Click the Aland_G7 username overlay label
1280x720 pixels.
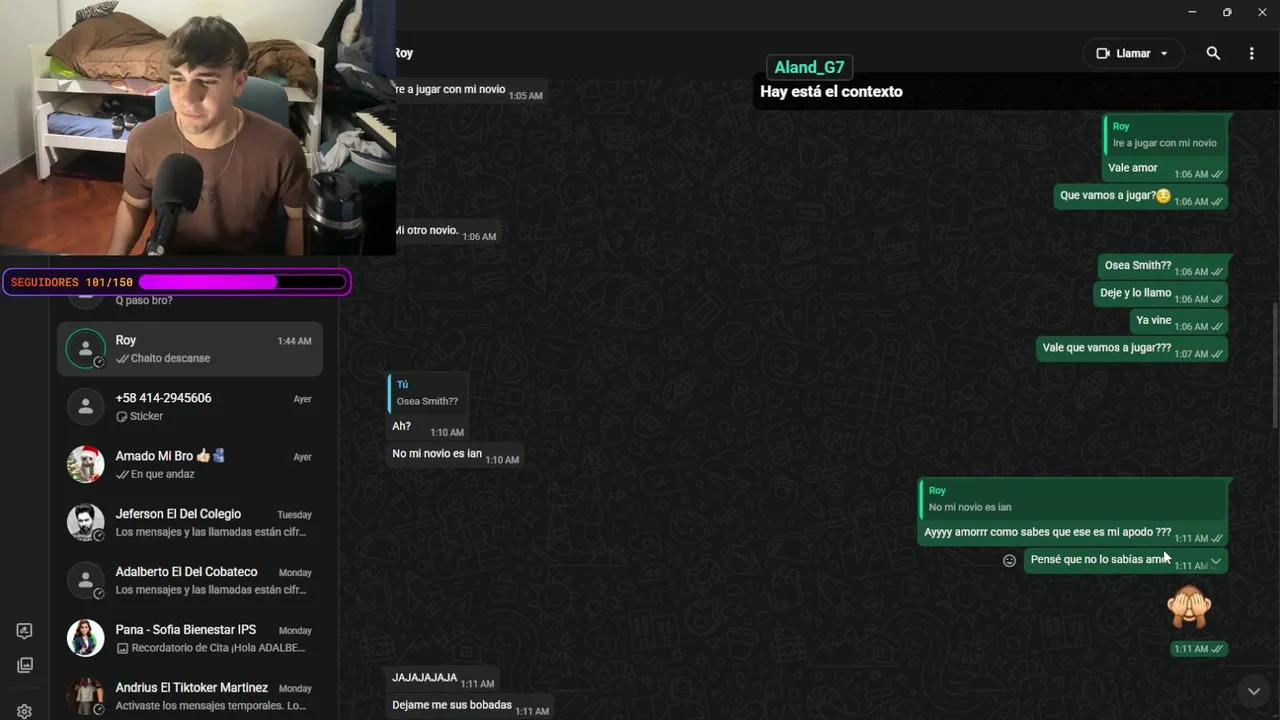pos(809,67)
